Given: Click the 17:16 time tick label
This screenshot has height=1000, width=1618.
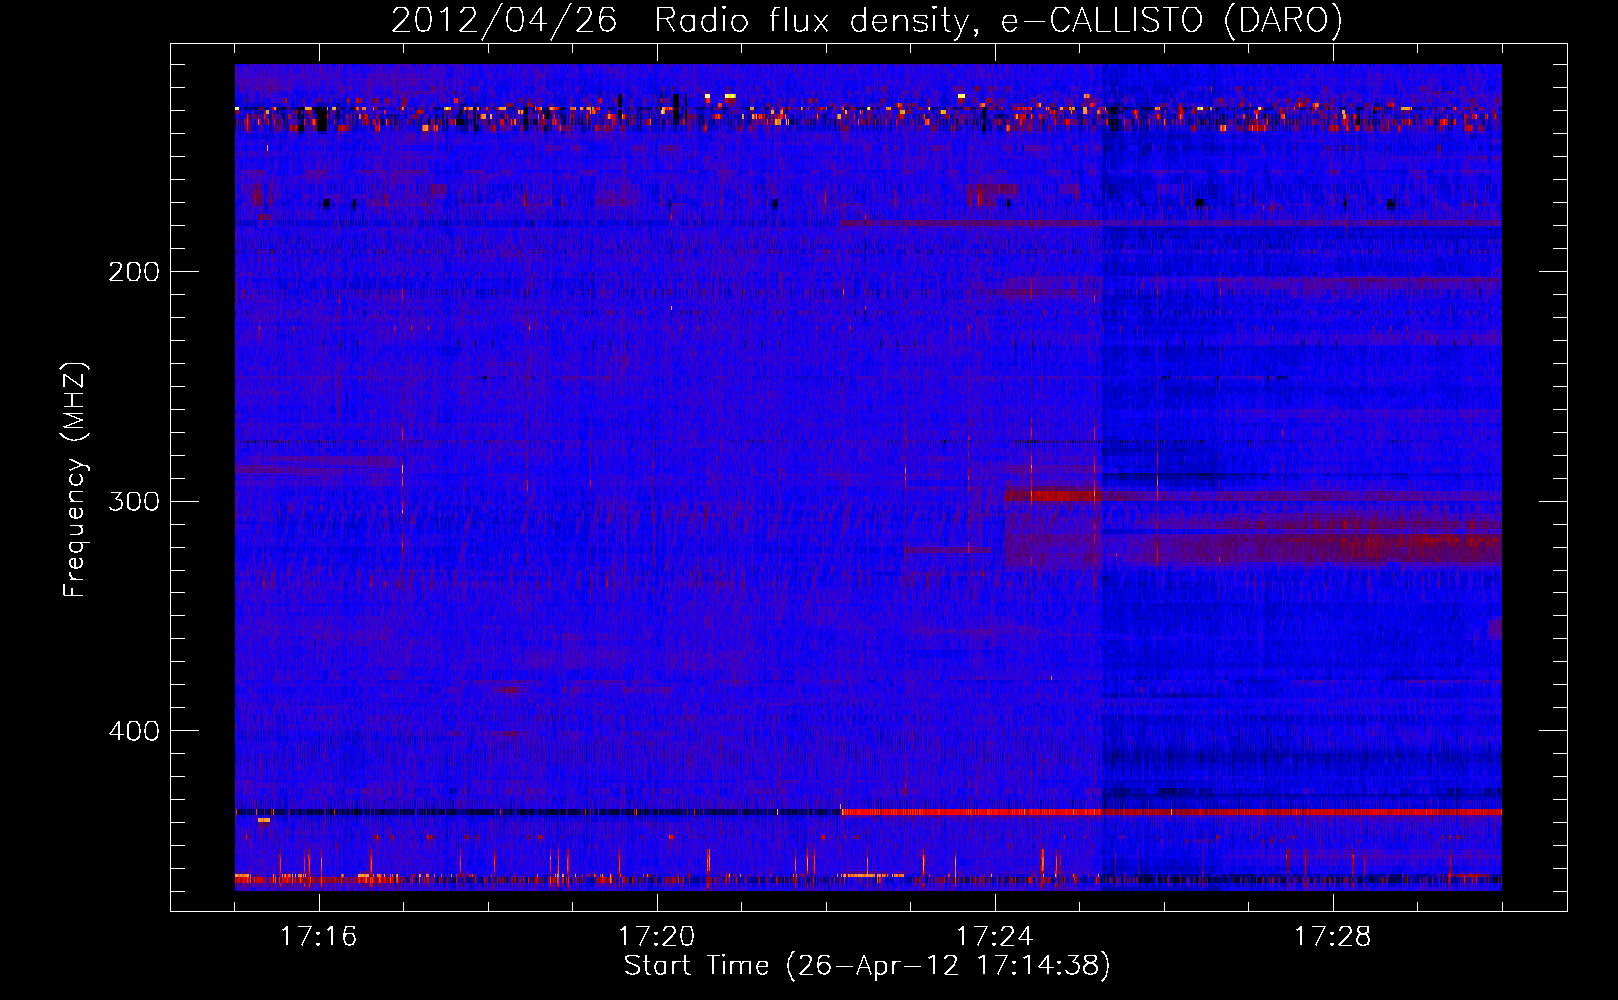Looking at the screenshot, I should click(x=319, y=936).
